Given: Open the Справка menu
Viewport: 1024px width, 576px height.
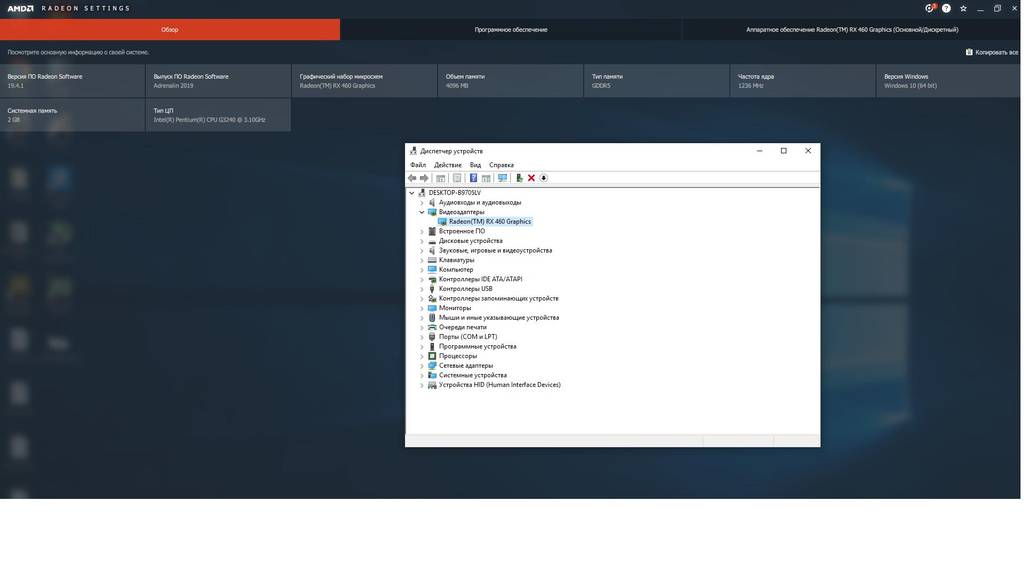Looking at the screenshot, I should click(x=502, y=165).
